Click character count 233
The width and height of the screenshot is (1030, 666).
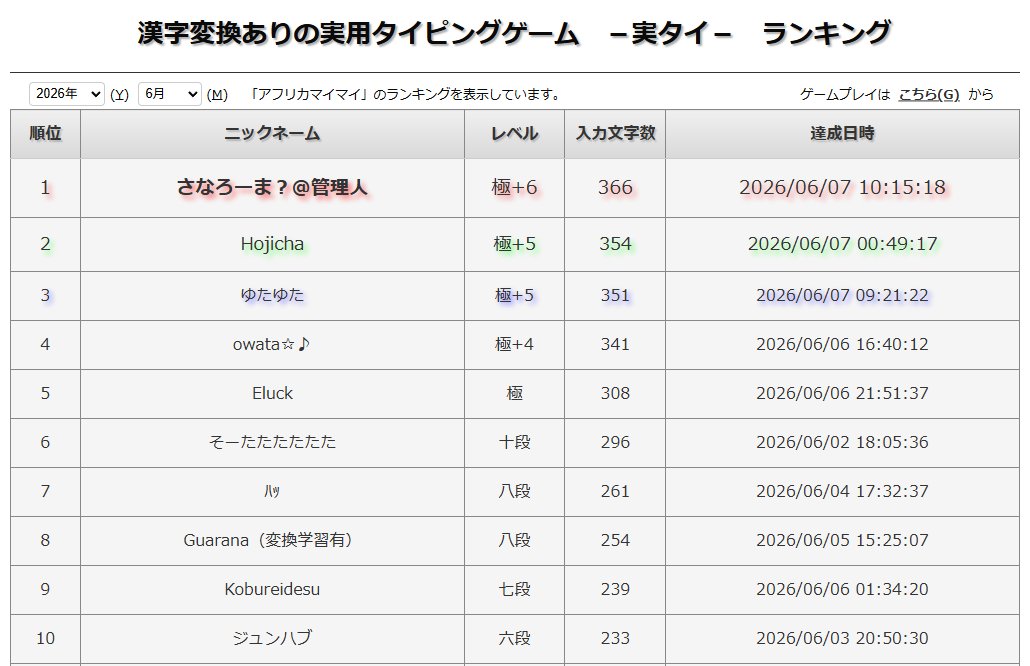[615, 638]
